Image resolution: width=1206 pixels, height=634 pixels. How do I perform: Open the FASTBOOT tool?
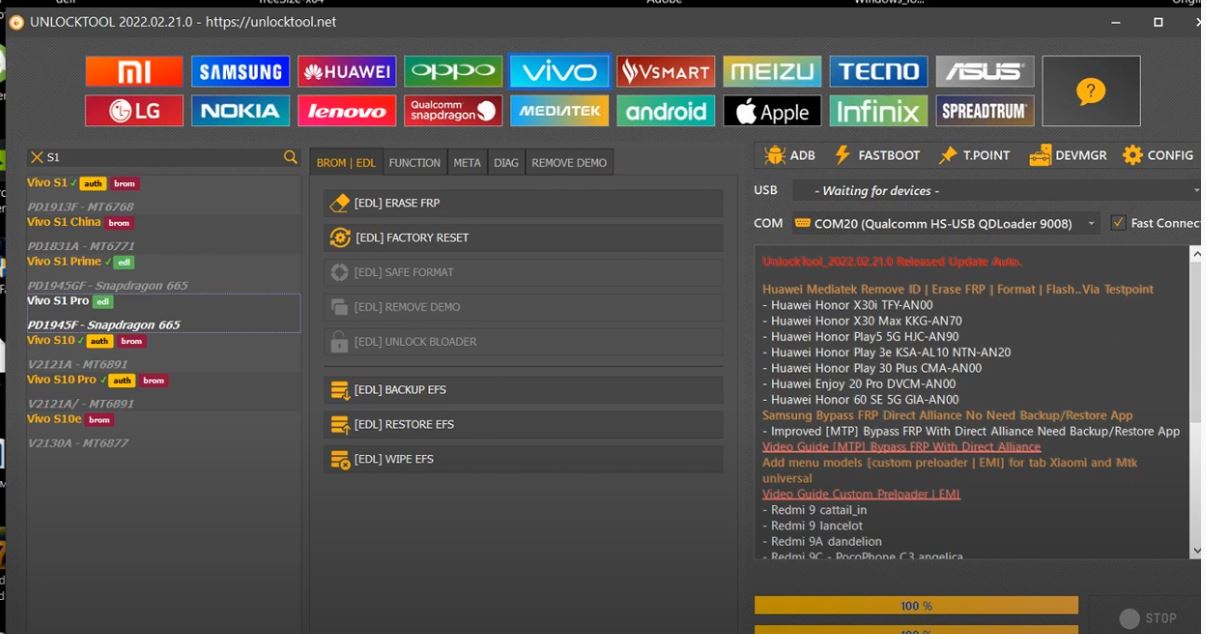tap(877, 155)
